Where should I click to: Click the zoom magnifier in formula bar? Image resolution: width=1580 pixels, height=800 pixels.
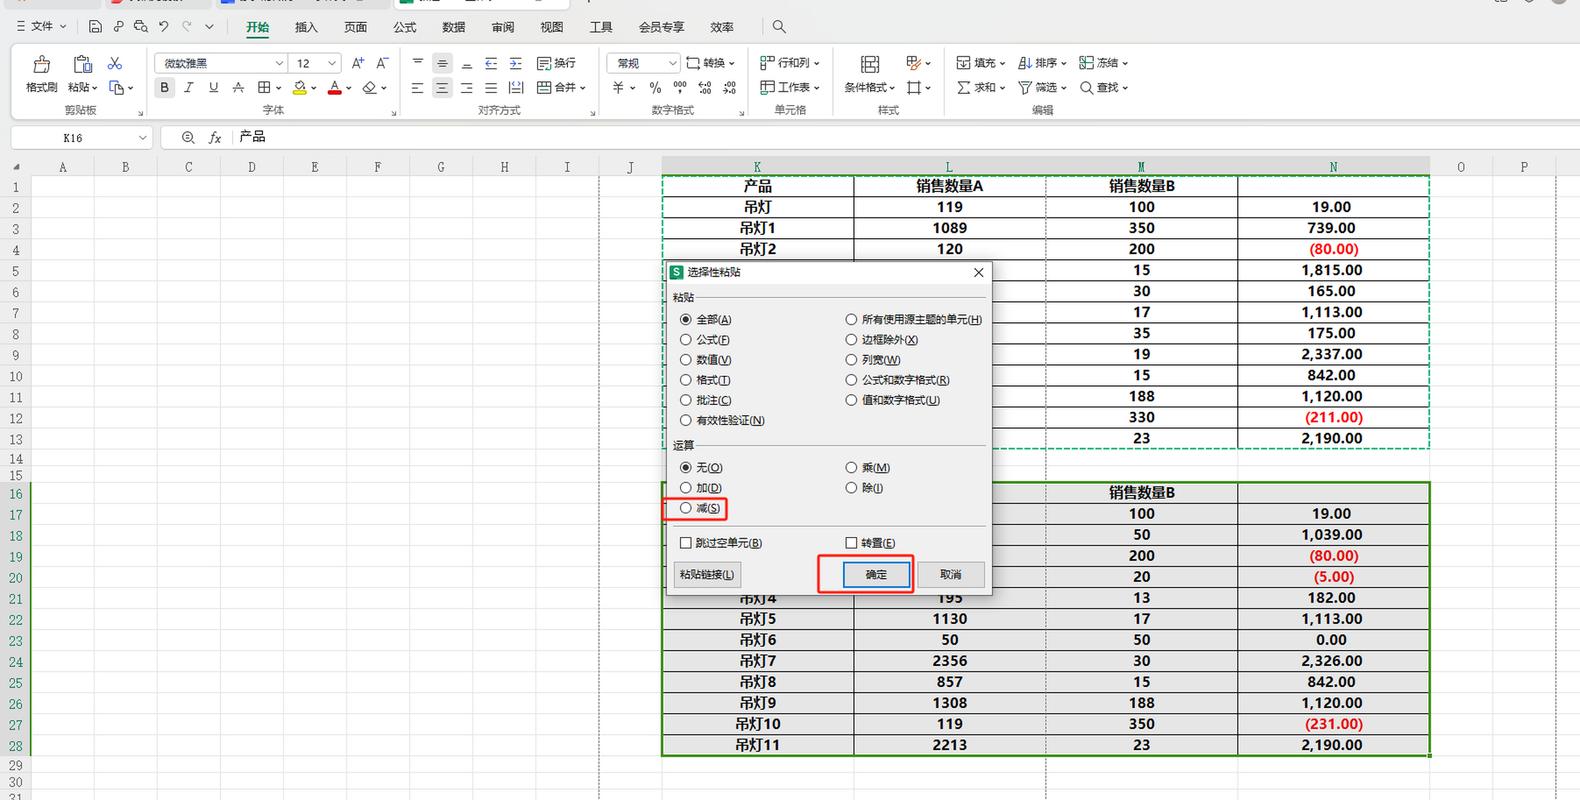188,138
